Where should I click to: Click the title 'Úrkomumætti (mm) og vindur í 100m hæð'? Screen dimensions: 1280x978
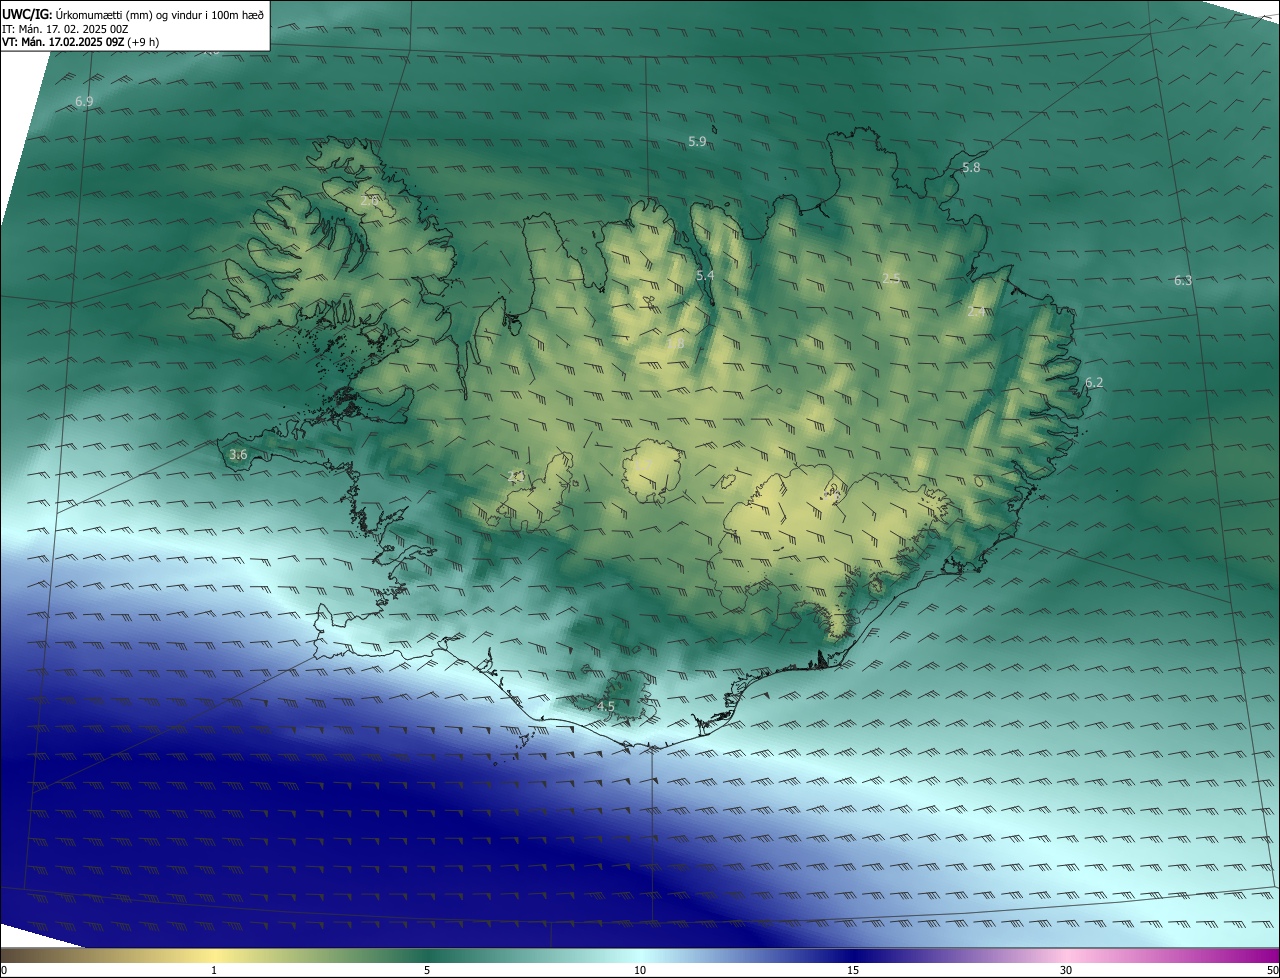click(159, 14)
